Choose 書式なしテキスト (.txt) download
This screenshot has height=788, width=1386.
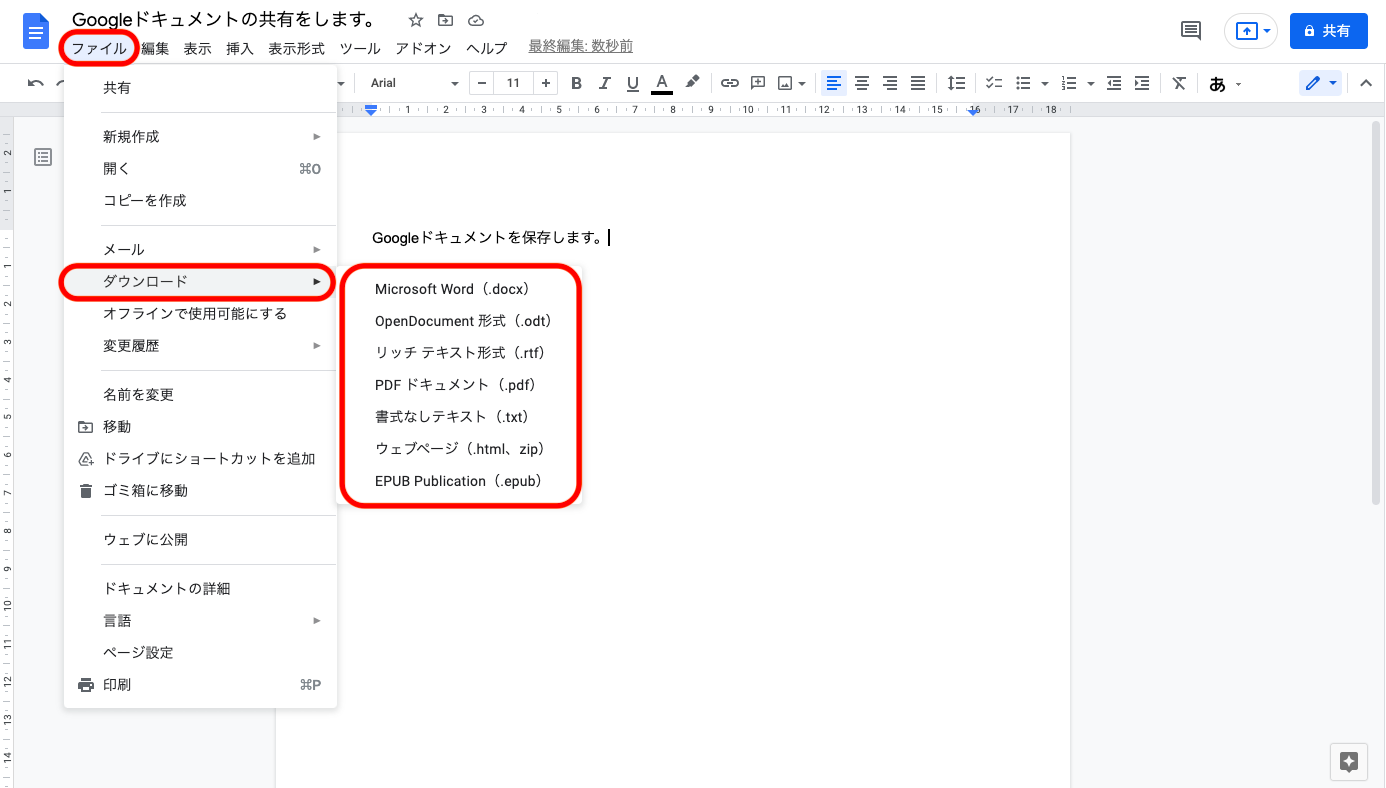(460, 417)
